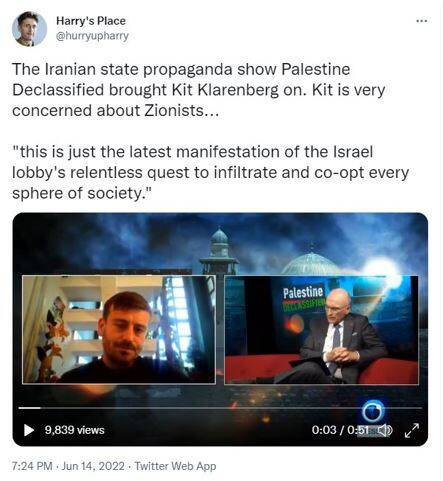
Task: Click the Twitter Web App source label
Action: pyautogui.click(x=175, y=466)
